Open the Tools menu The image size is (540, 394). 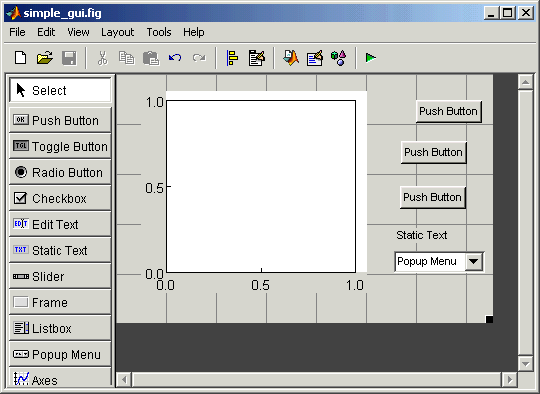pos(159,32)
